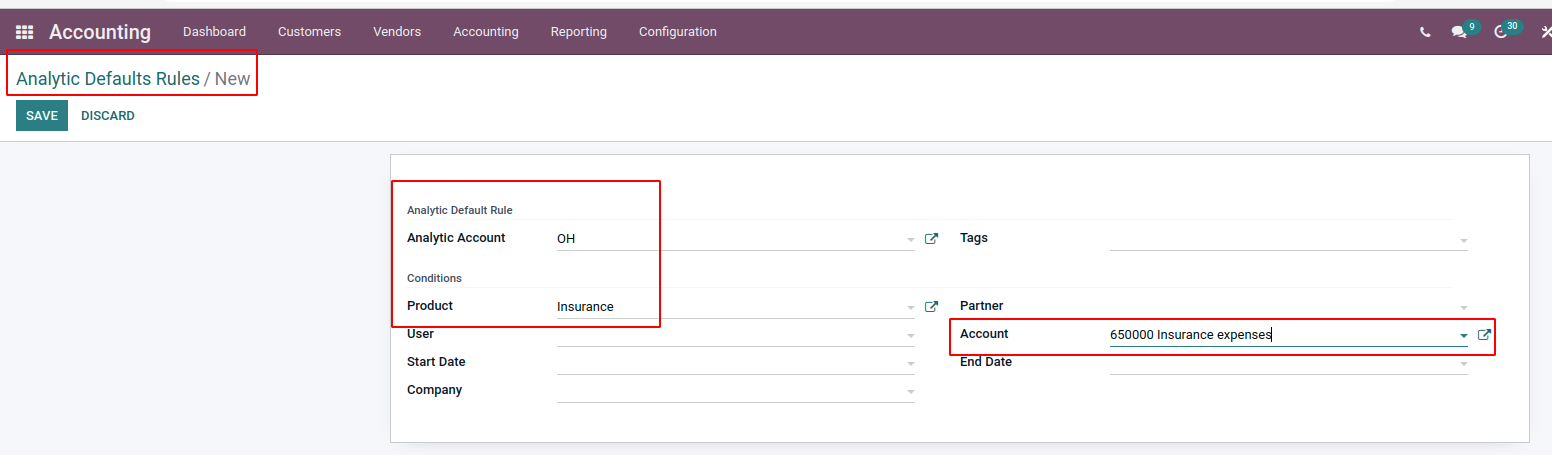This screenshot has width=1552, height=455.
Task: Open the End Date picker arrow
Action: click(1463, 364)
